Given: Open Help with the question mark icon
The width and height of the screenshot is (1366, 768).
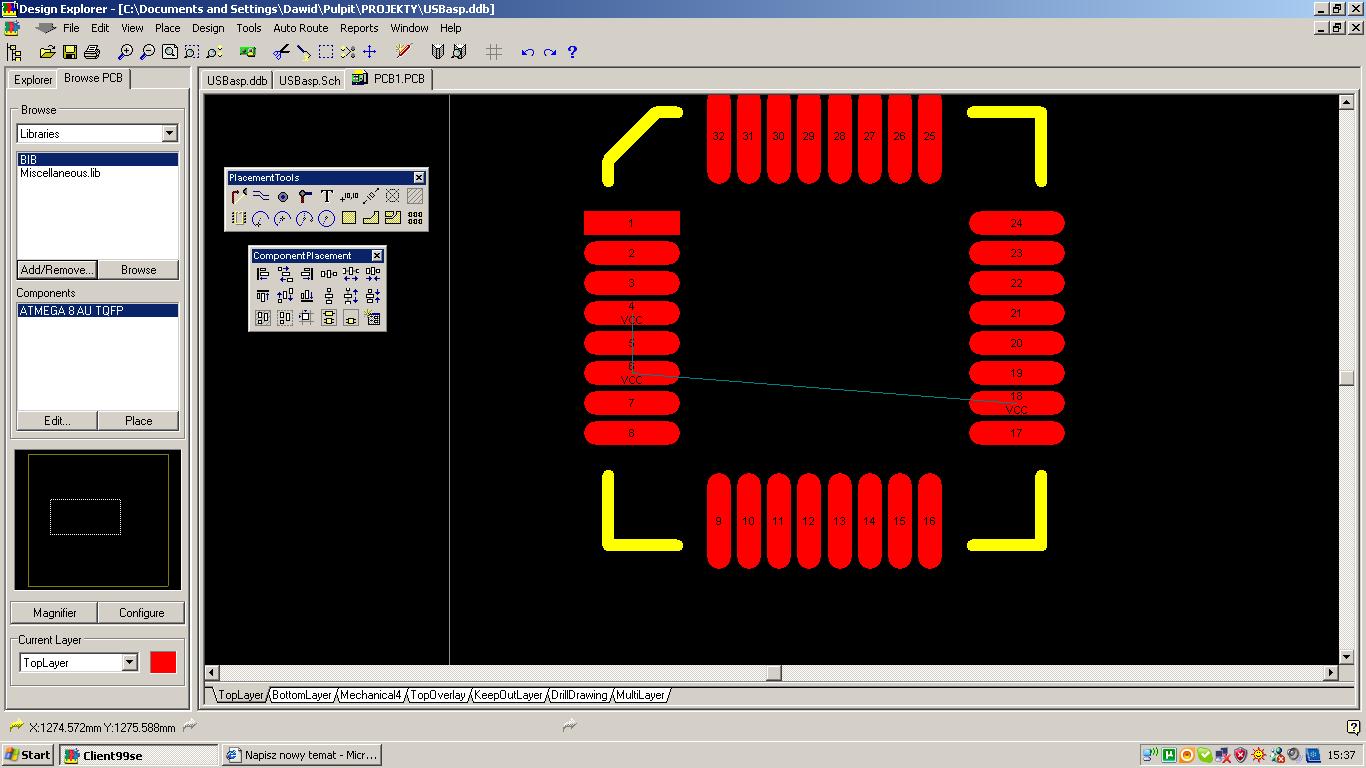Looking at the screenshot, I should coord(572,52).
